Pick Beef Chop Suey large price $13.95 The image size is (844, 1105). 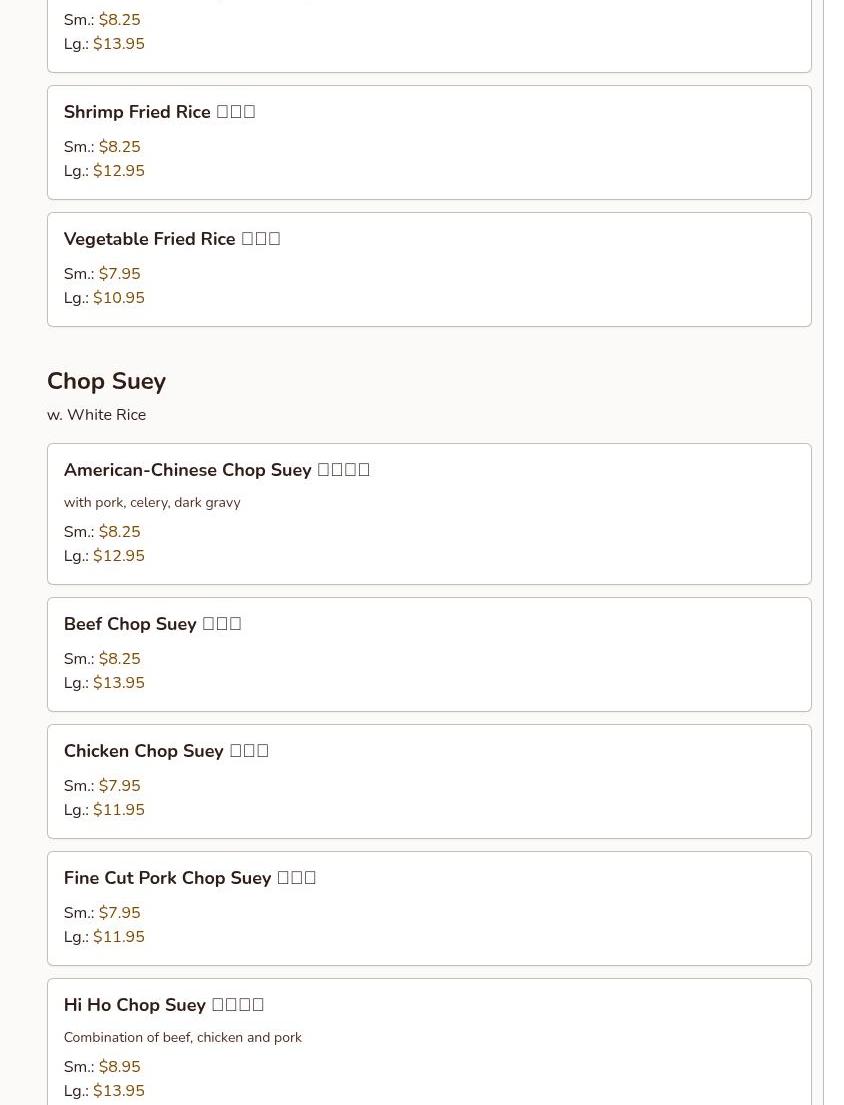tap(118, 683)
